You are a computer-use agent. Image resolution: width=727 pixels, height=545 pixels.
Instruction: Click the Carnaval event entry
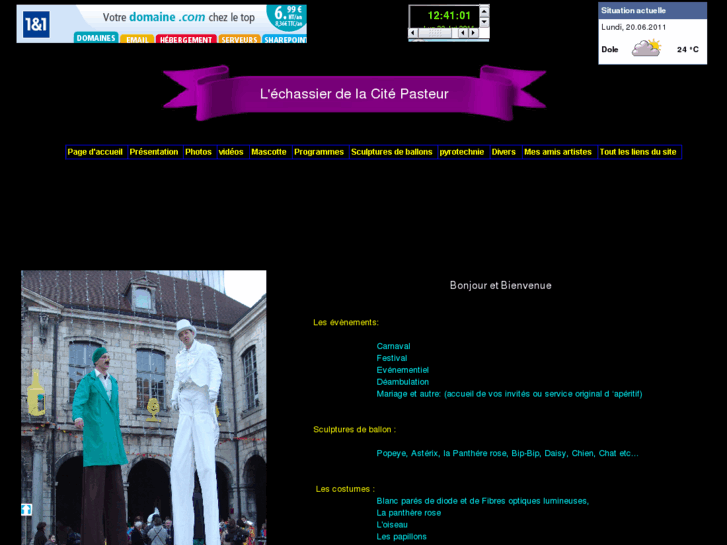click(x=393, y=346)
